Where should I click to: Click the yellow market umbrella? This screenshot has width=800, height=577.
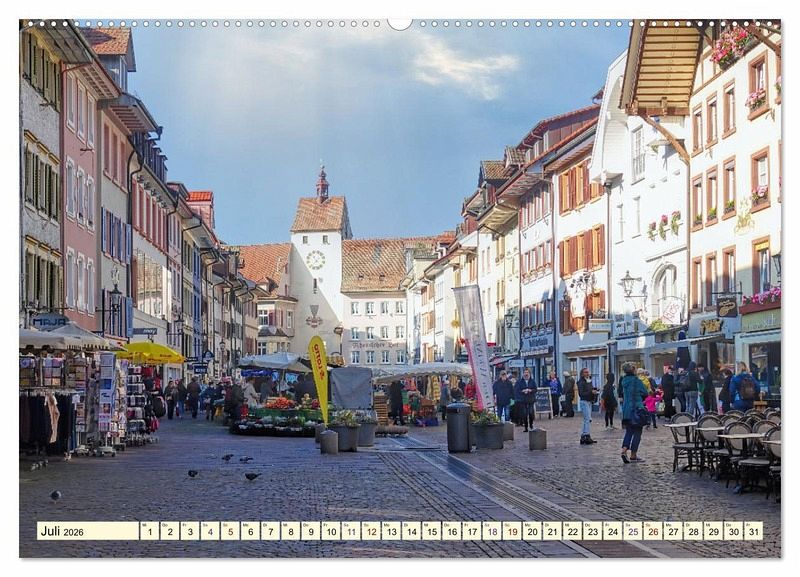pos(150,352)
